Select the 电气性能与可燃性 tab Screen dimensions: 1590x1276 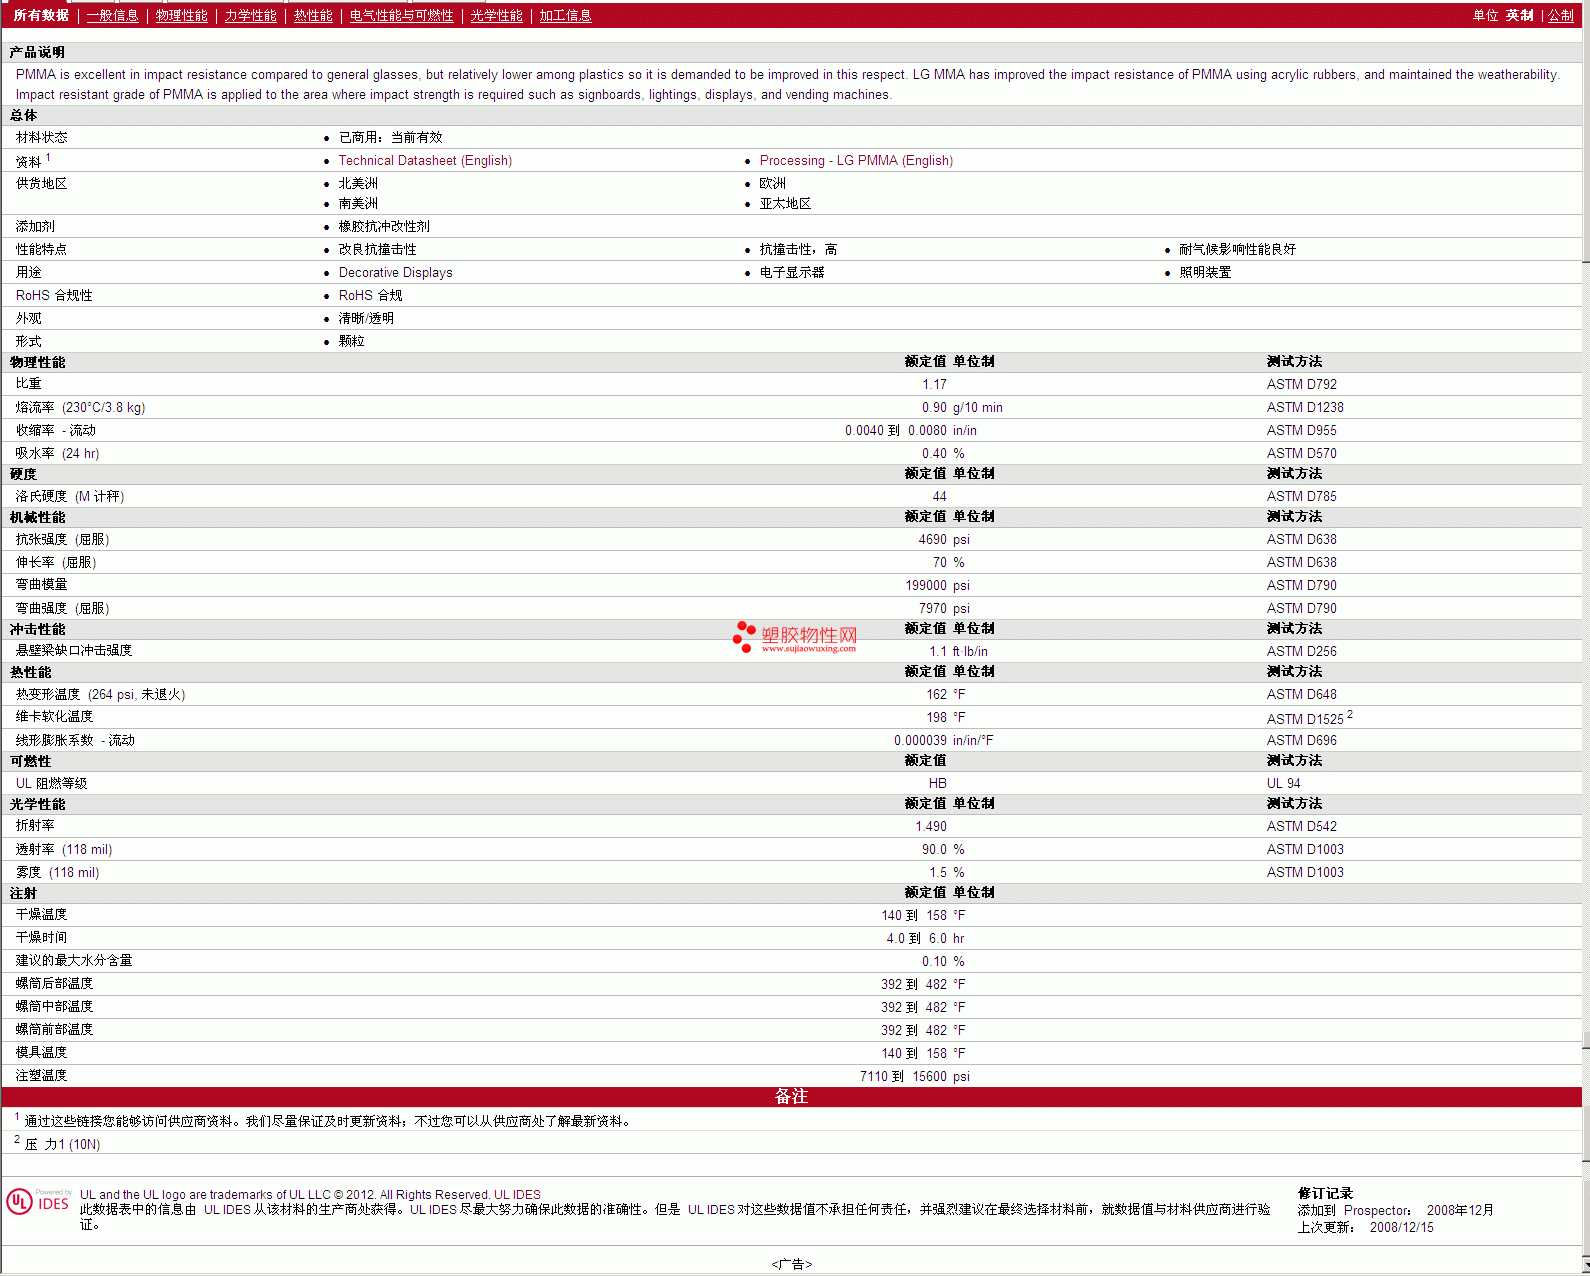(x=401, y=16)
